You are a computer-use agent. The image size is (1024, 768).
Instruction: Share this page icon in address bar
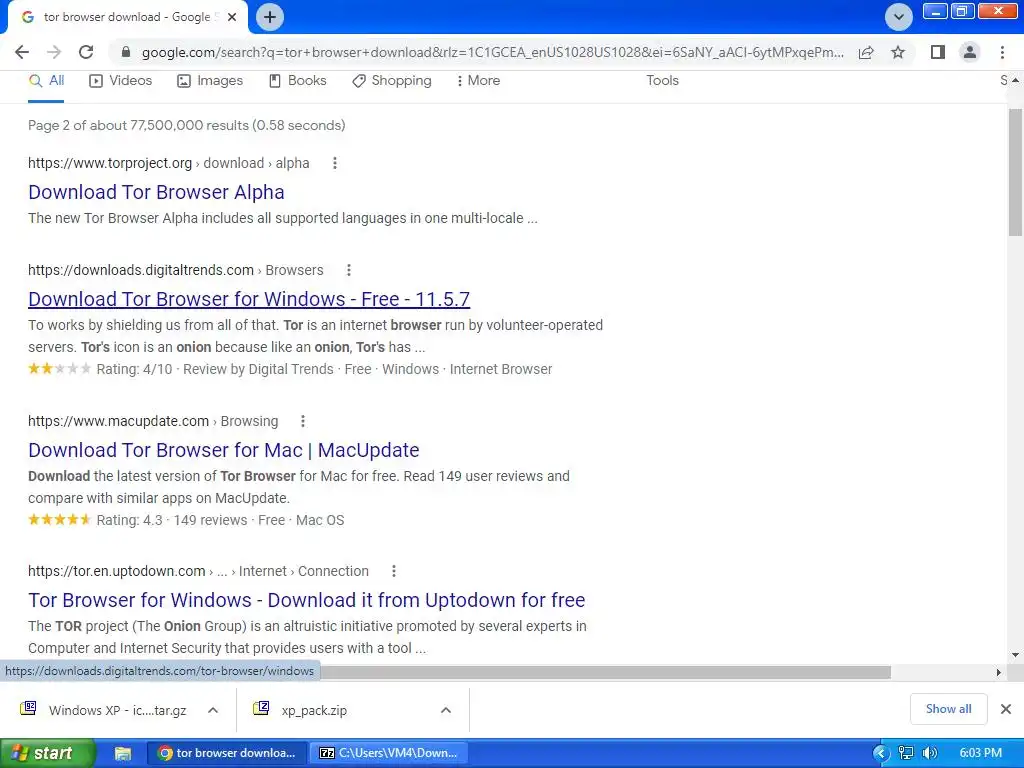point(866,52)
